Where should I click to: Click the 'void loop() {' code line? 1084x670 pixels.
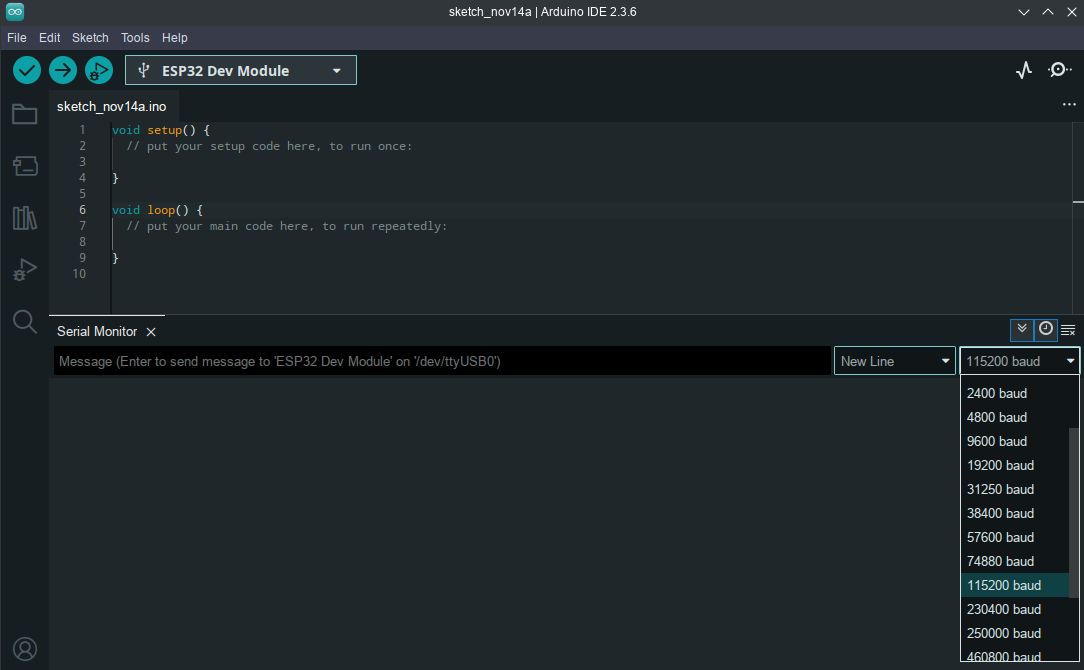coord(157,210)
